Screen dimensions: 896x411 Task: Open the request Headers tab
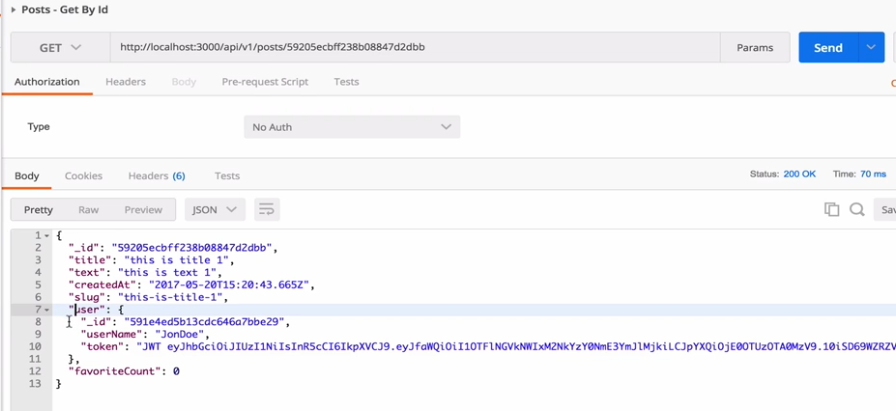click(x=125, y=82)
